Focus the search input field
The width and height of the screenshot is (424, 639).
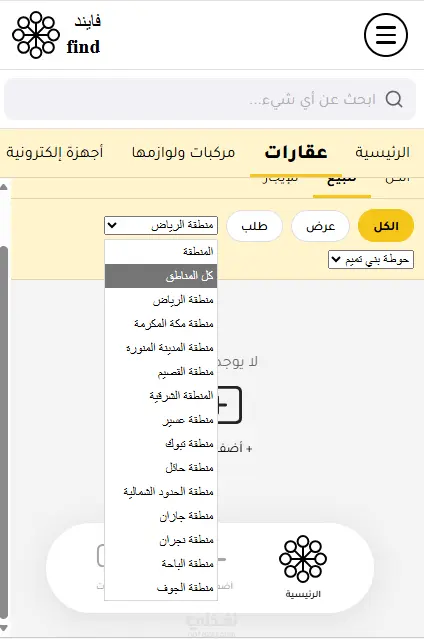(210, 99)
